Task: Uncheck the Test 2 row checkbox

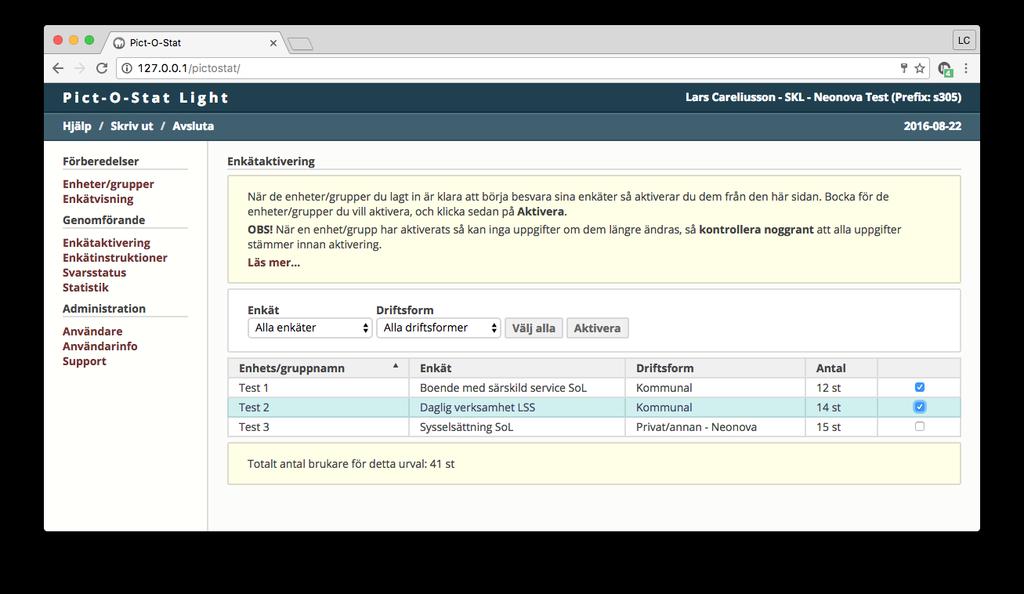Action: coord(920,407)
